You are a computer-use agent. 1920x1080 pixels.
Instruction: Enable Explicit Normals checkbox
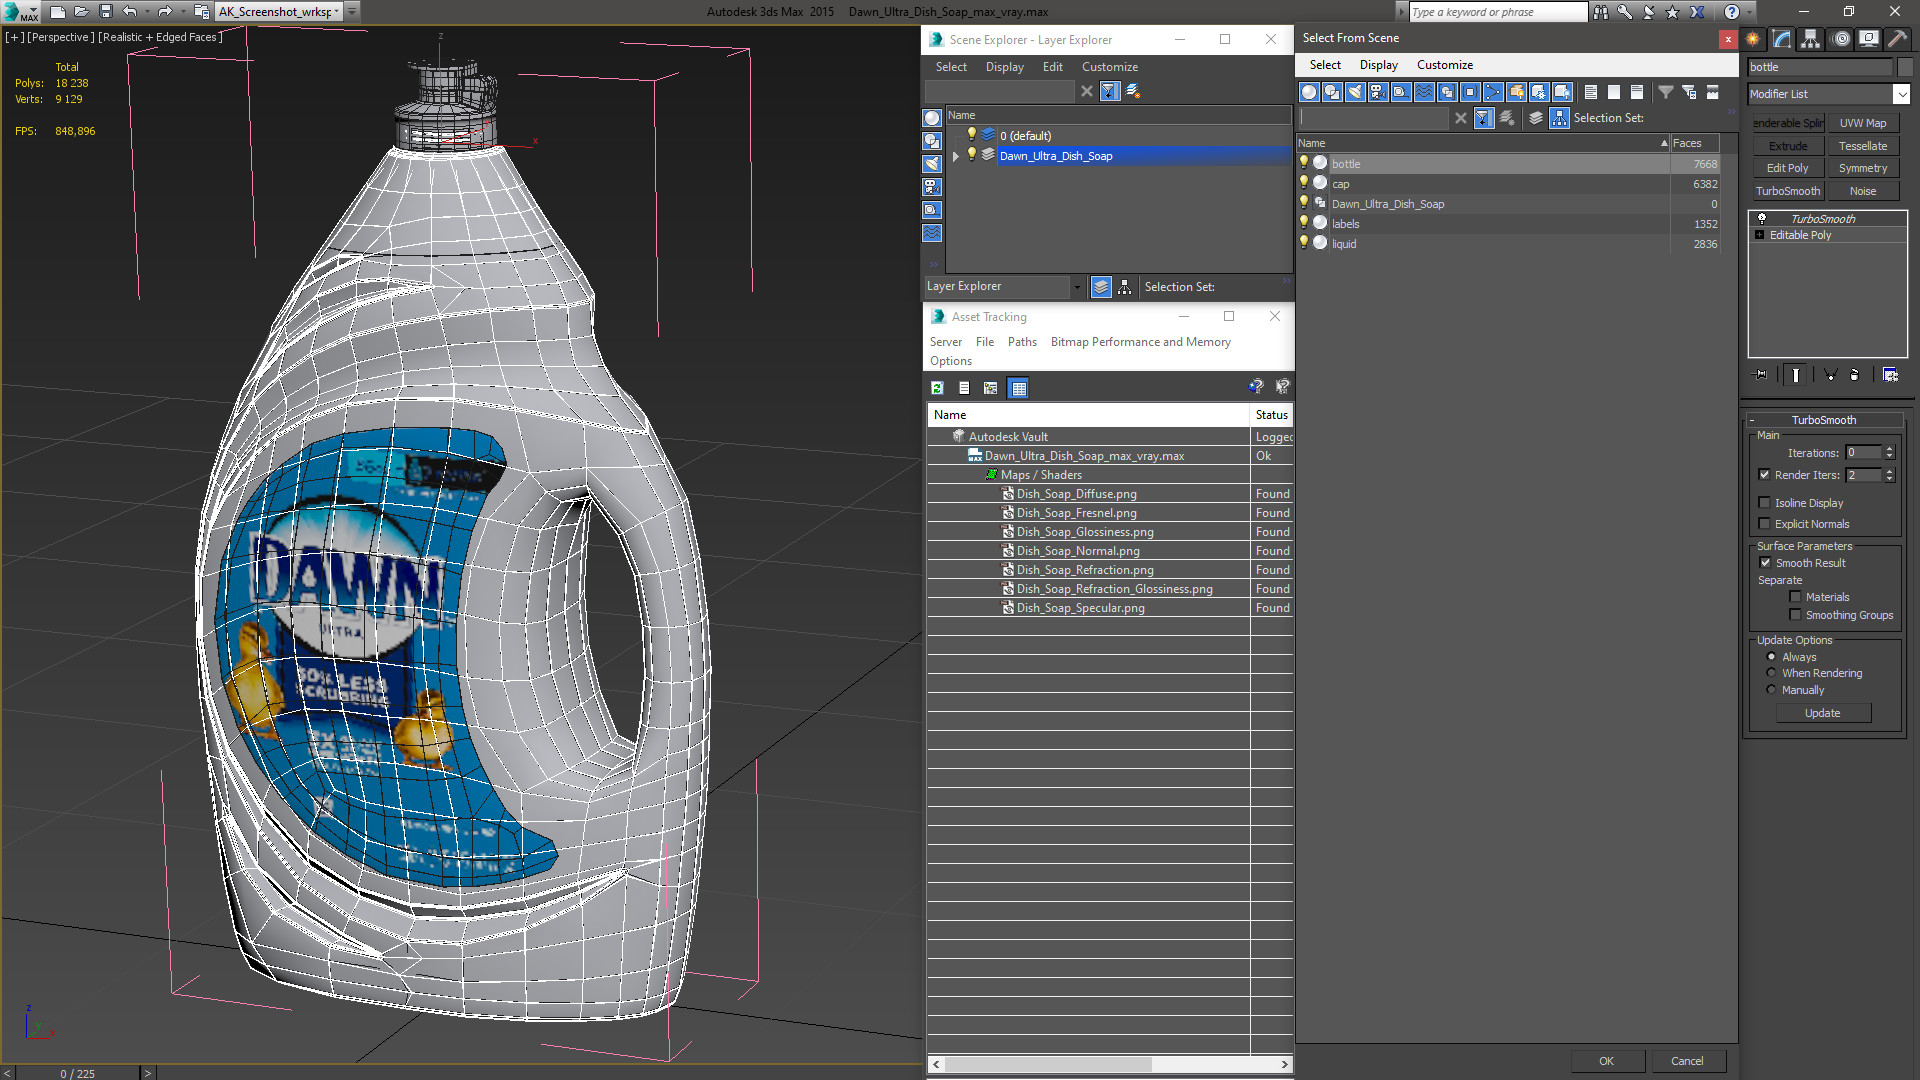[x=1765, y=524]
